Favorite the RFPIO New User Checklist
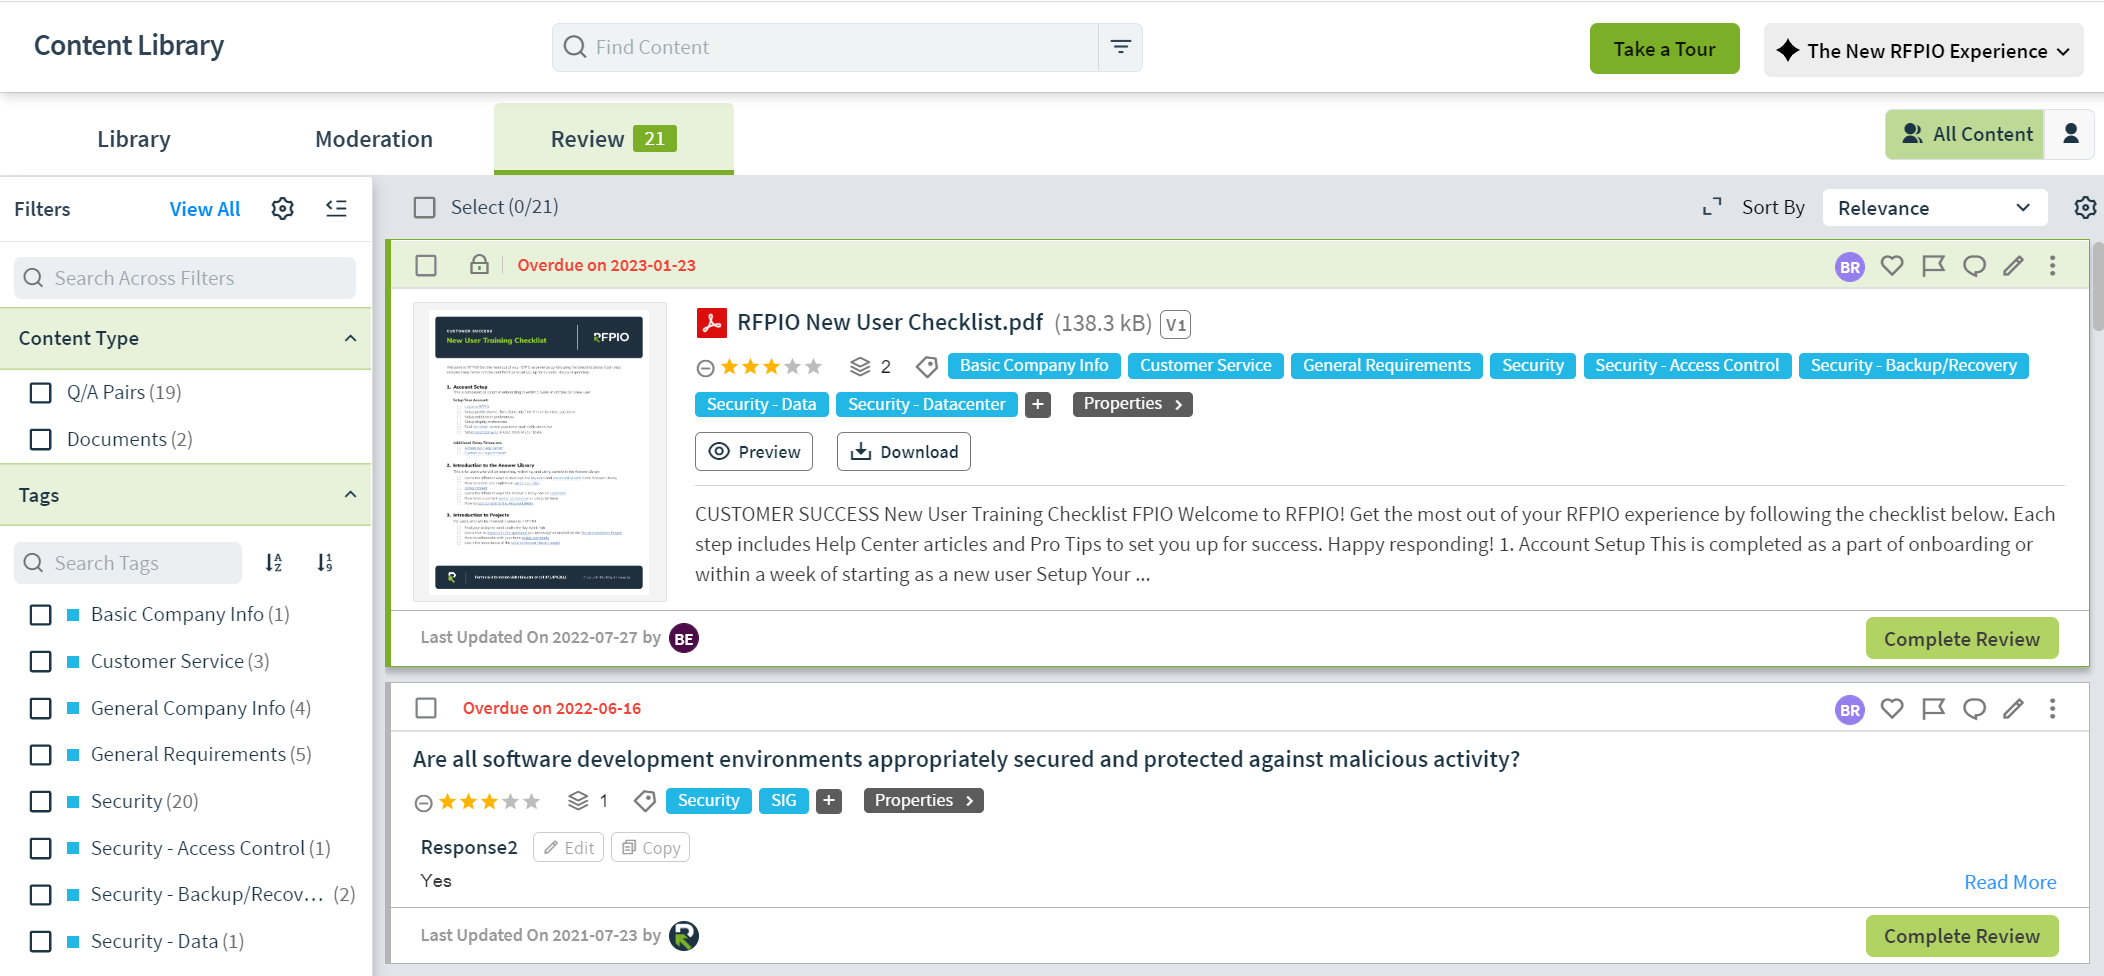The height and width of the screenshot is (976, 2104). 1892,266
